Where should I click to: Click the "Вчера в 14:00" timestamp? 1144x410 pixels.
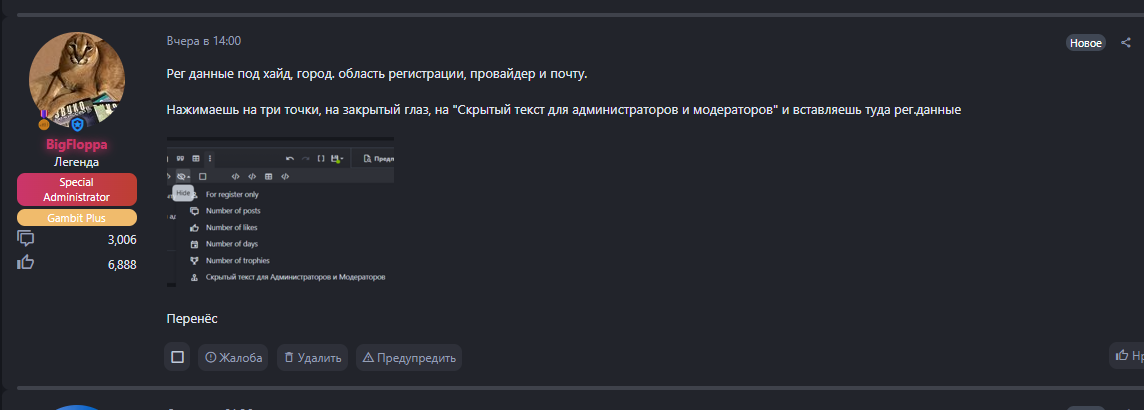click(x=204, y=41)
